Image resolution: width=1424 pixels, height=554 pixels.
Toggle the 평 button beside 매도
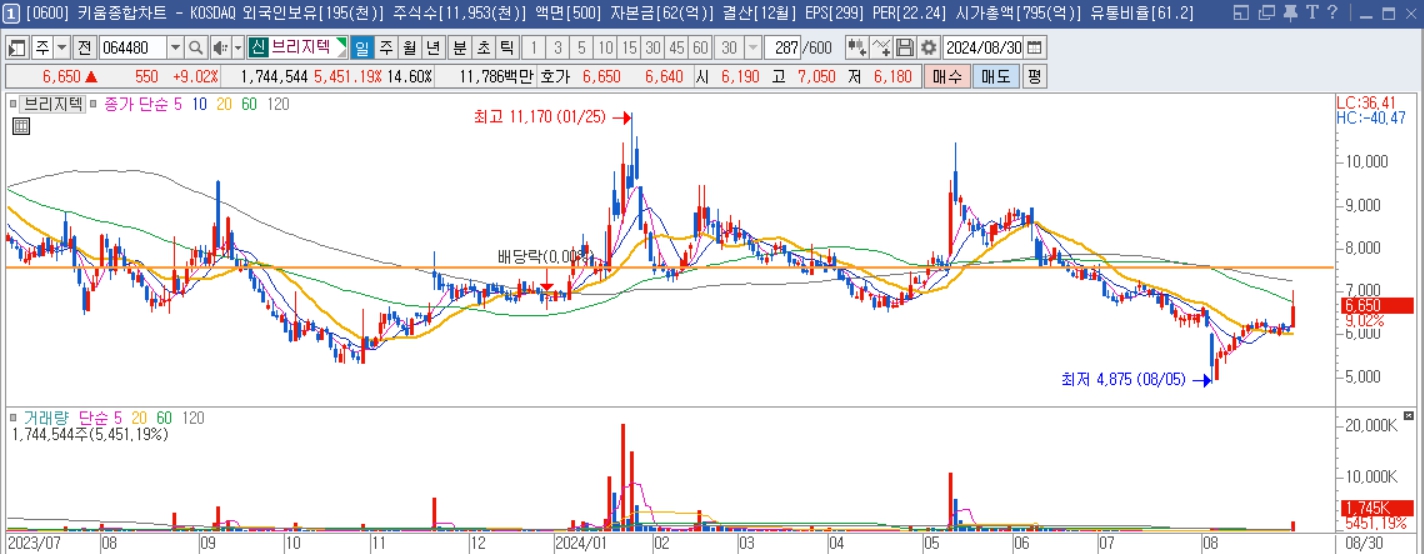tap(1035, 77)
